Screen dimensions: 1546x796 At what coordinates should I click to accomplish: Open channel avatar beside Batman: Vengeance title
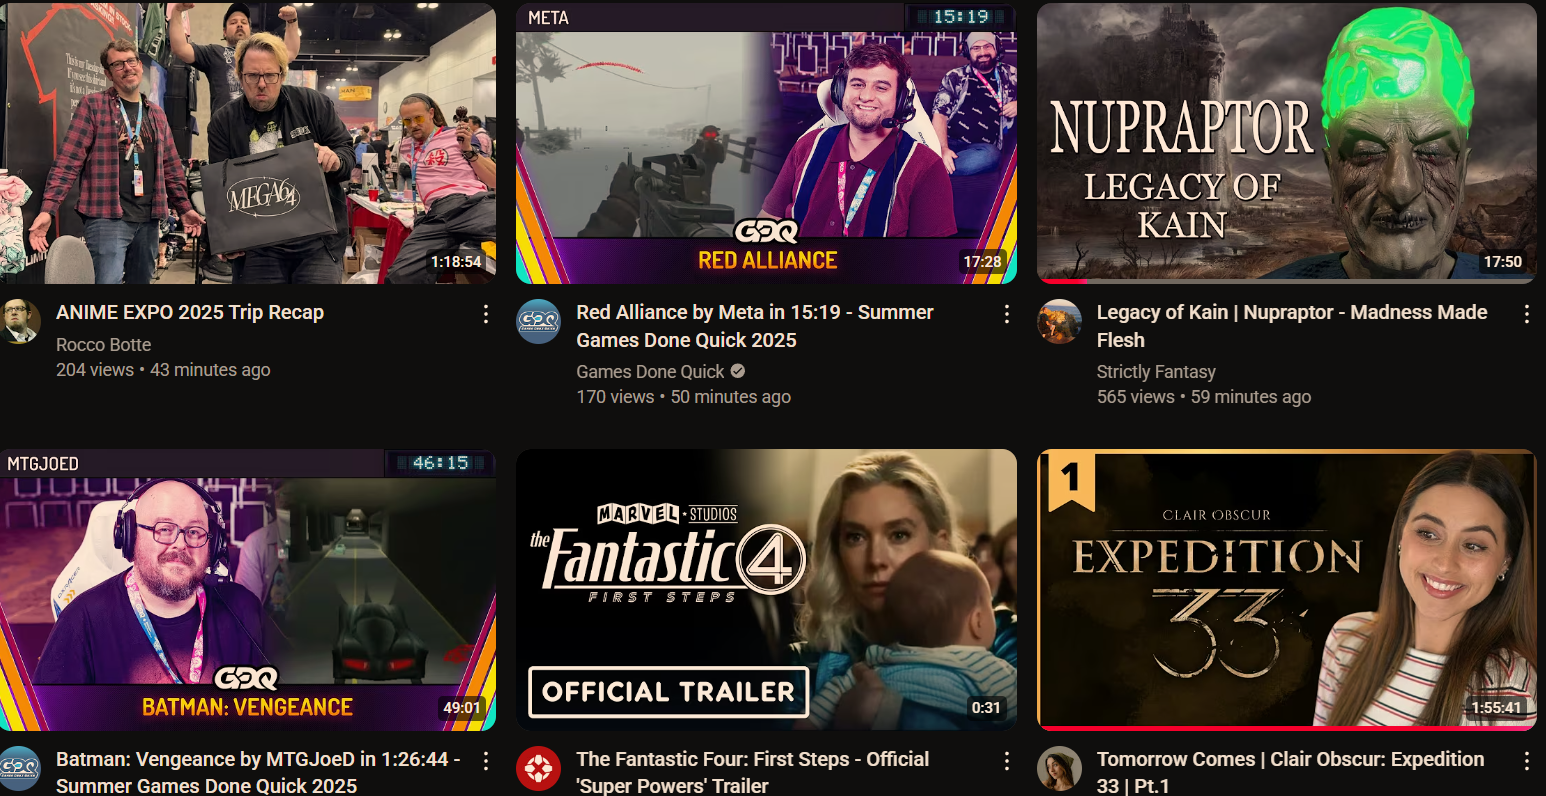[19, 768]
